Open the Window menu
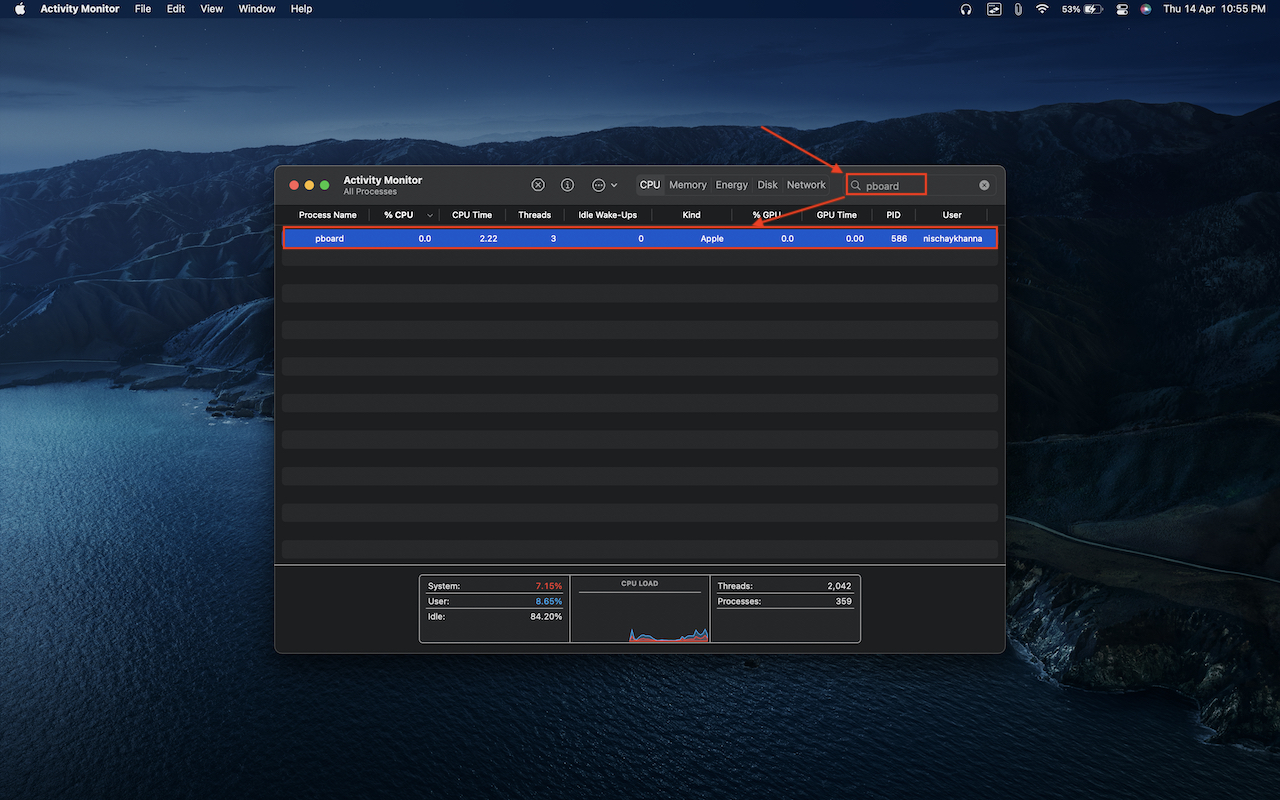Image resolution: width=1280 pixels, height=800 pixels. 257,9
